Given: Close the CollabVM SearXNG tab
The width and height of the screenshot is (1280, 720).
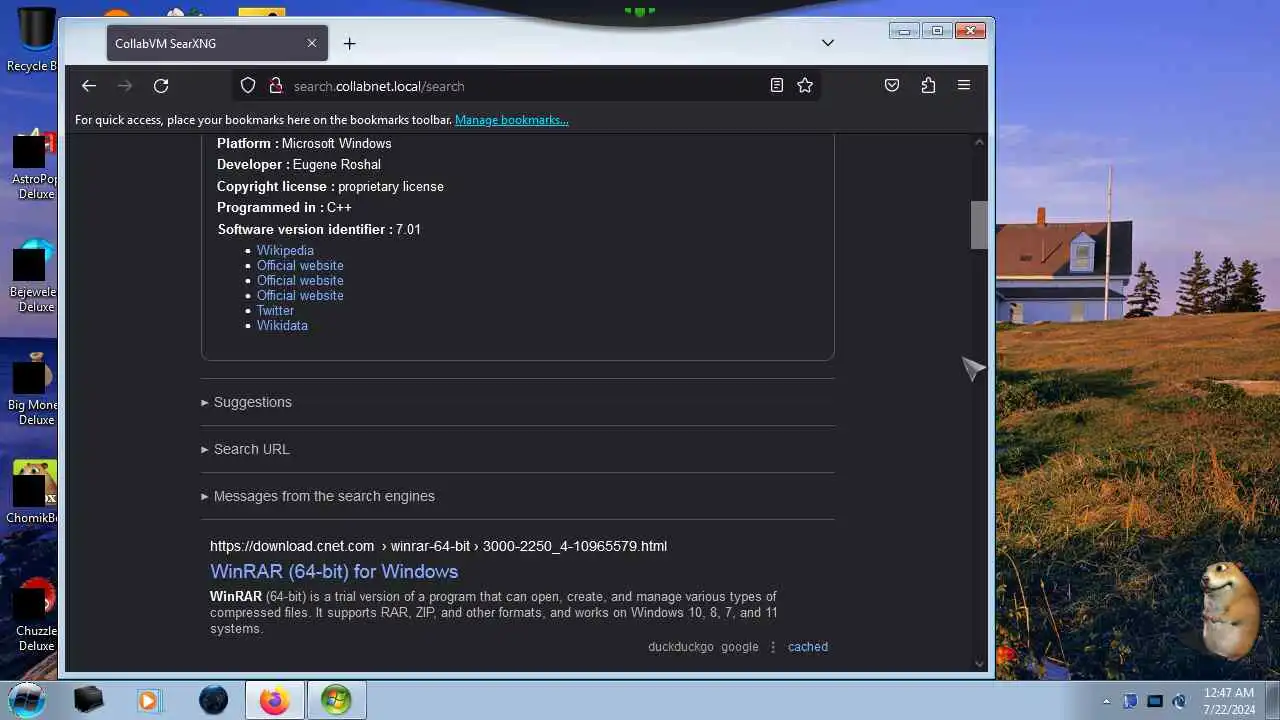Looking at the screenshot, I should tap(311, 44).
